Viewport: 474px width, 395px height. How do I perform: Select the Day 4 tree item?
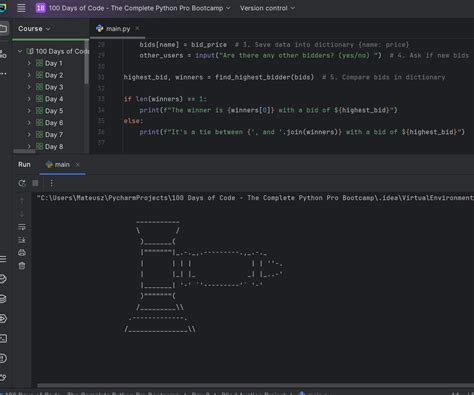pyautogui.click(x=54, y=99)
